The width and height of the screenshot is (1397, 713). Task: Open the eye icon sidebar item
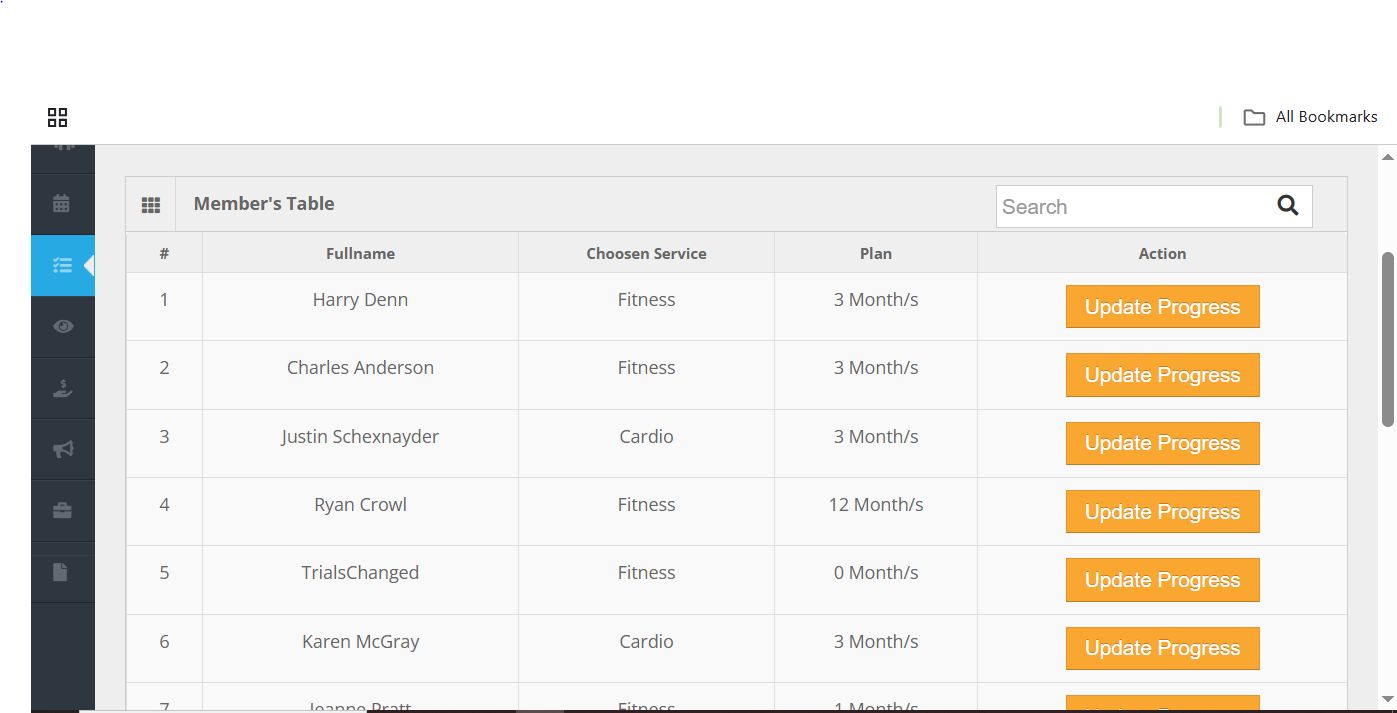point(62,326)
